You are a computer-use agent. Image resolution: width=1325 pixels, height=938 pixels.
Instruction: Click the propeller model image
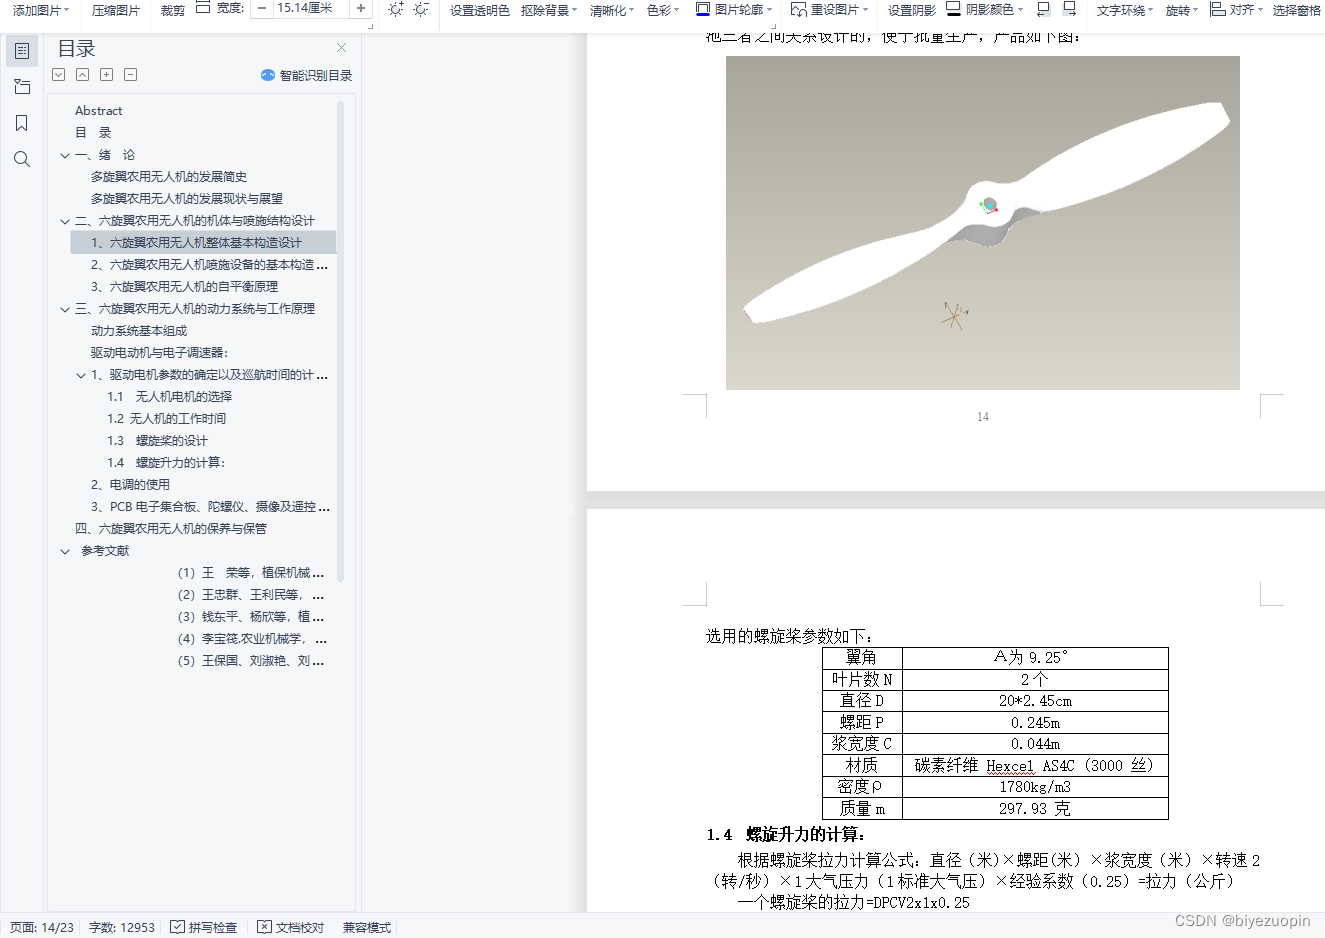point(982,222)
